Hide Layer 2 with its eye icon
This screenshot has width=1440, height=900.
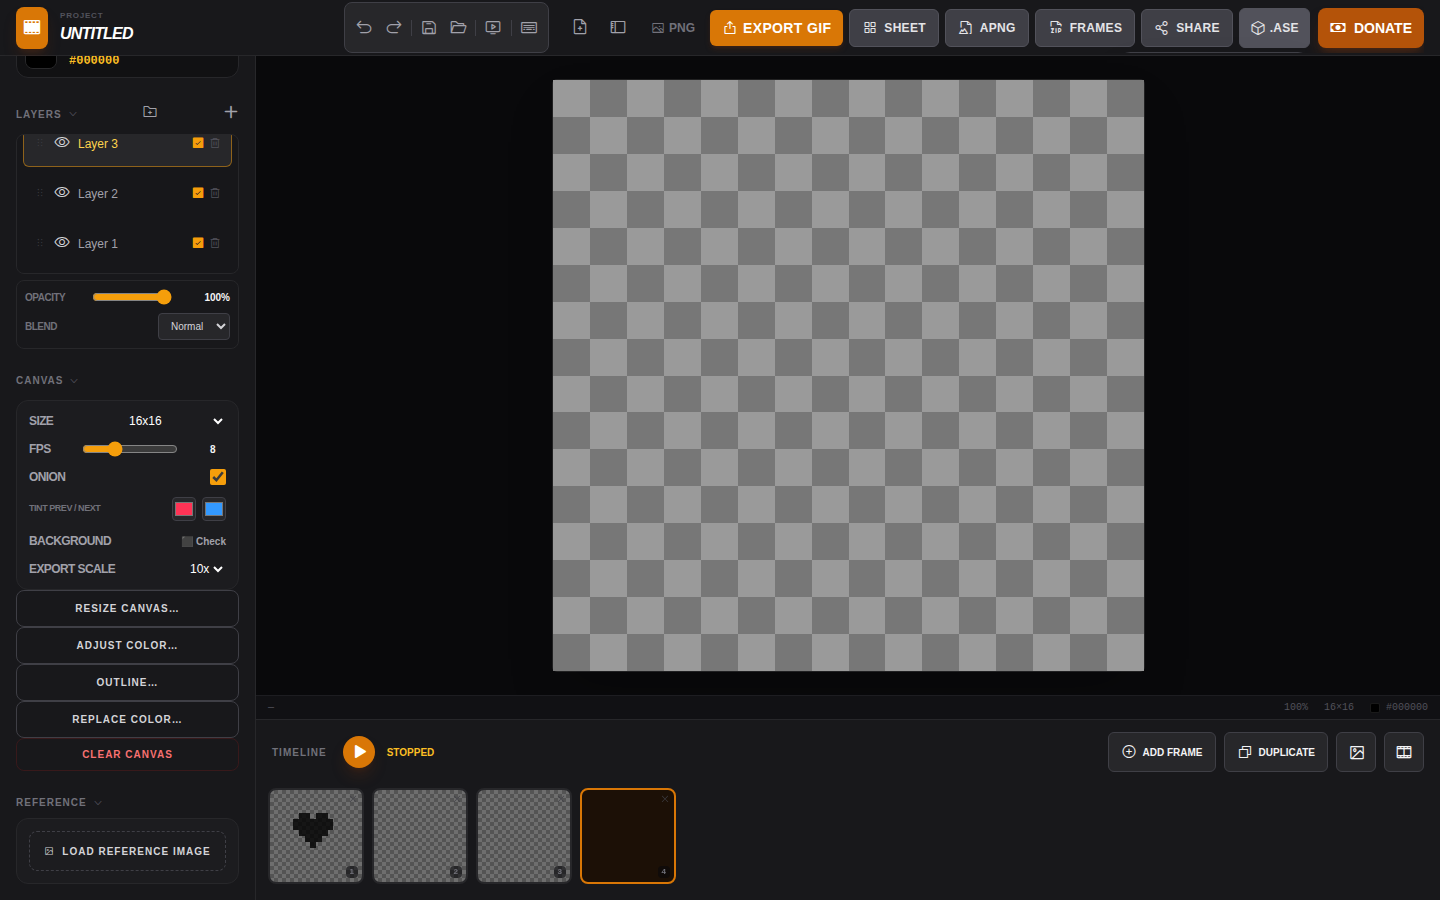pos(62,193)
